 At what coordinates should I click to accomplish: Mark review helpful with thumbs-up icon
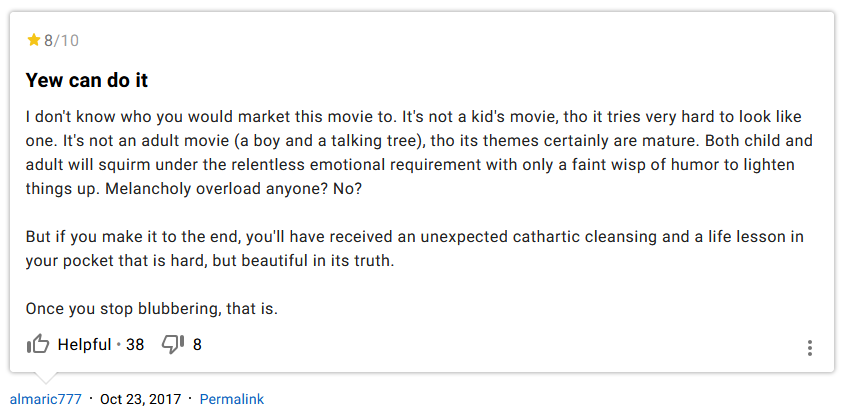38,344
